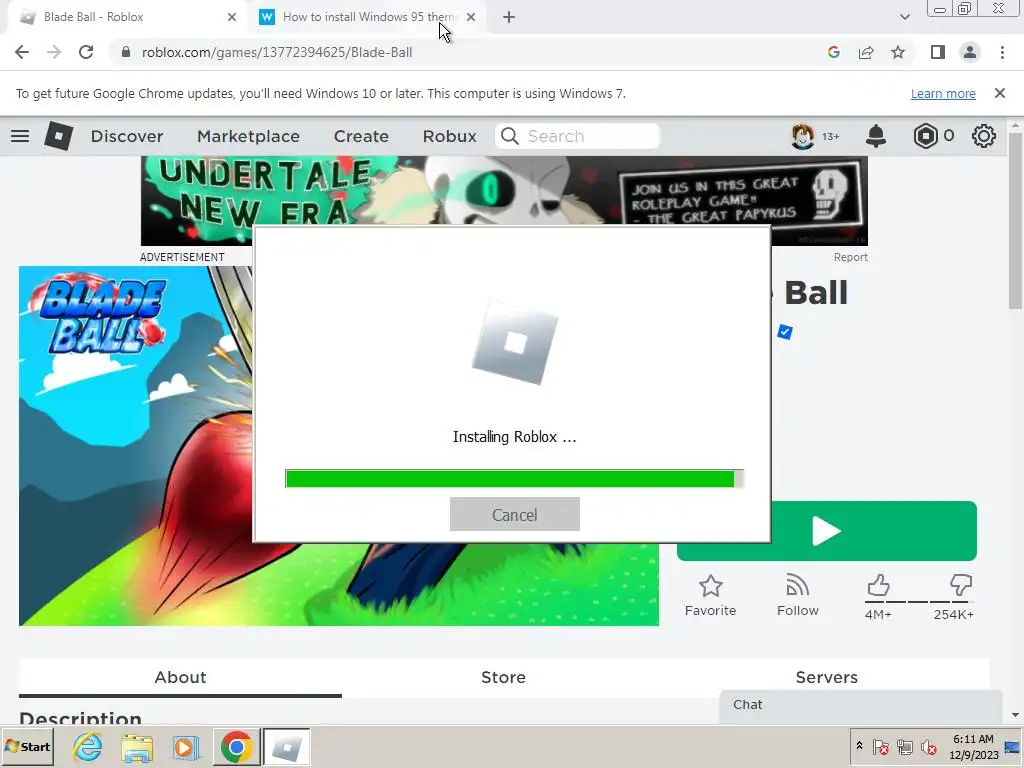Open the Robux menu item

tap(449, 136)
